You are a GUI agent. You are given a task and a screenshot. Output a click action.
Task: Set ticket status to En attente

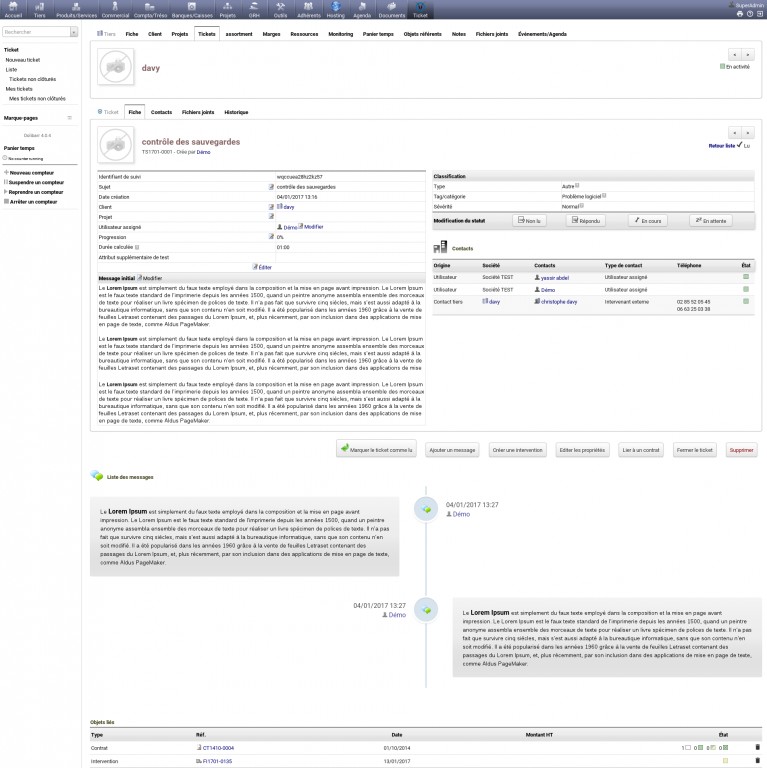tap(711, 221)
